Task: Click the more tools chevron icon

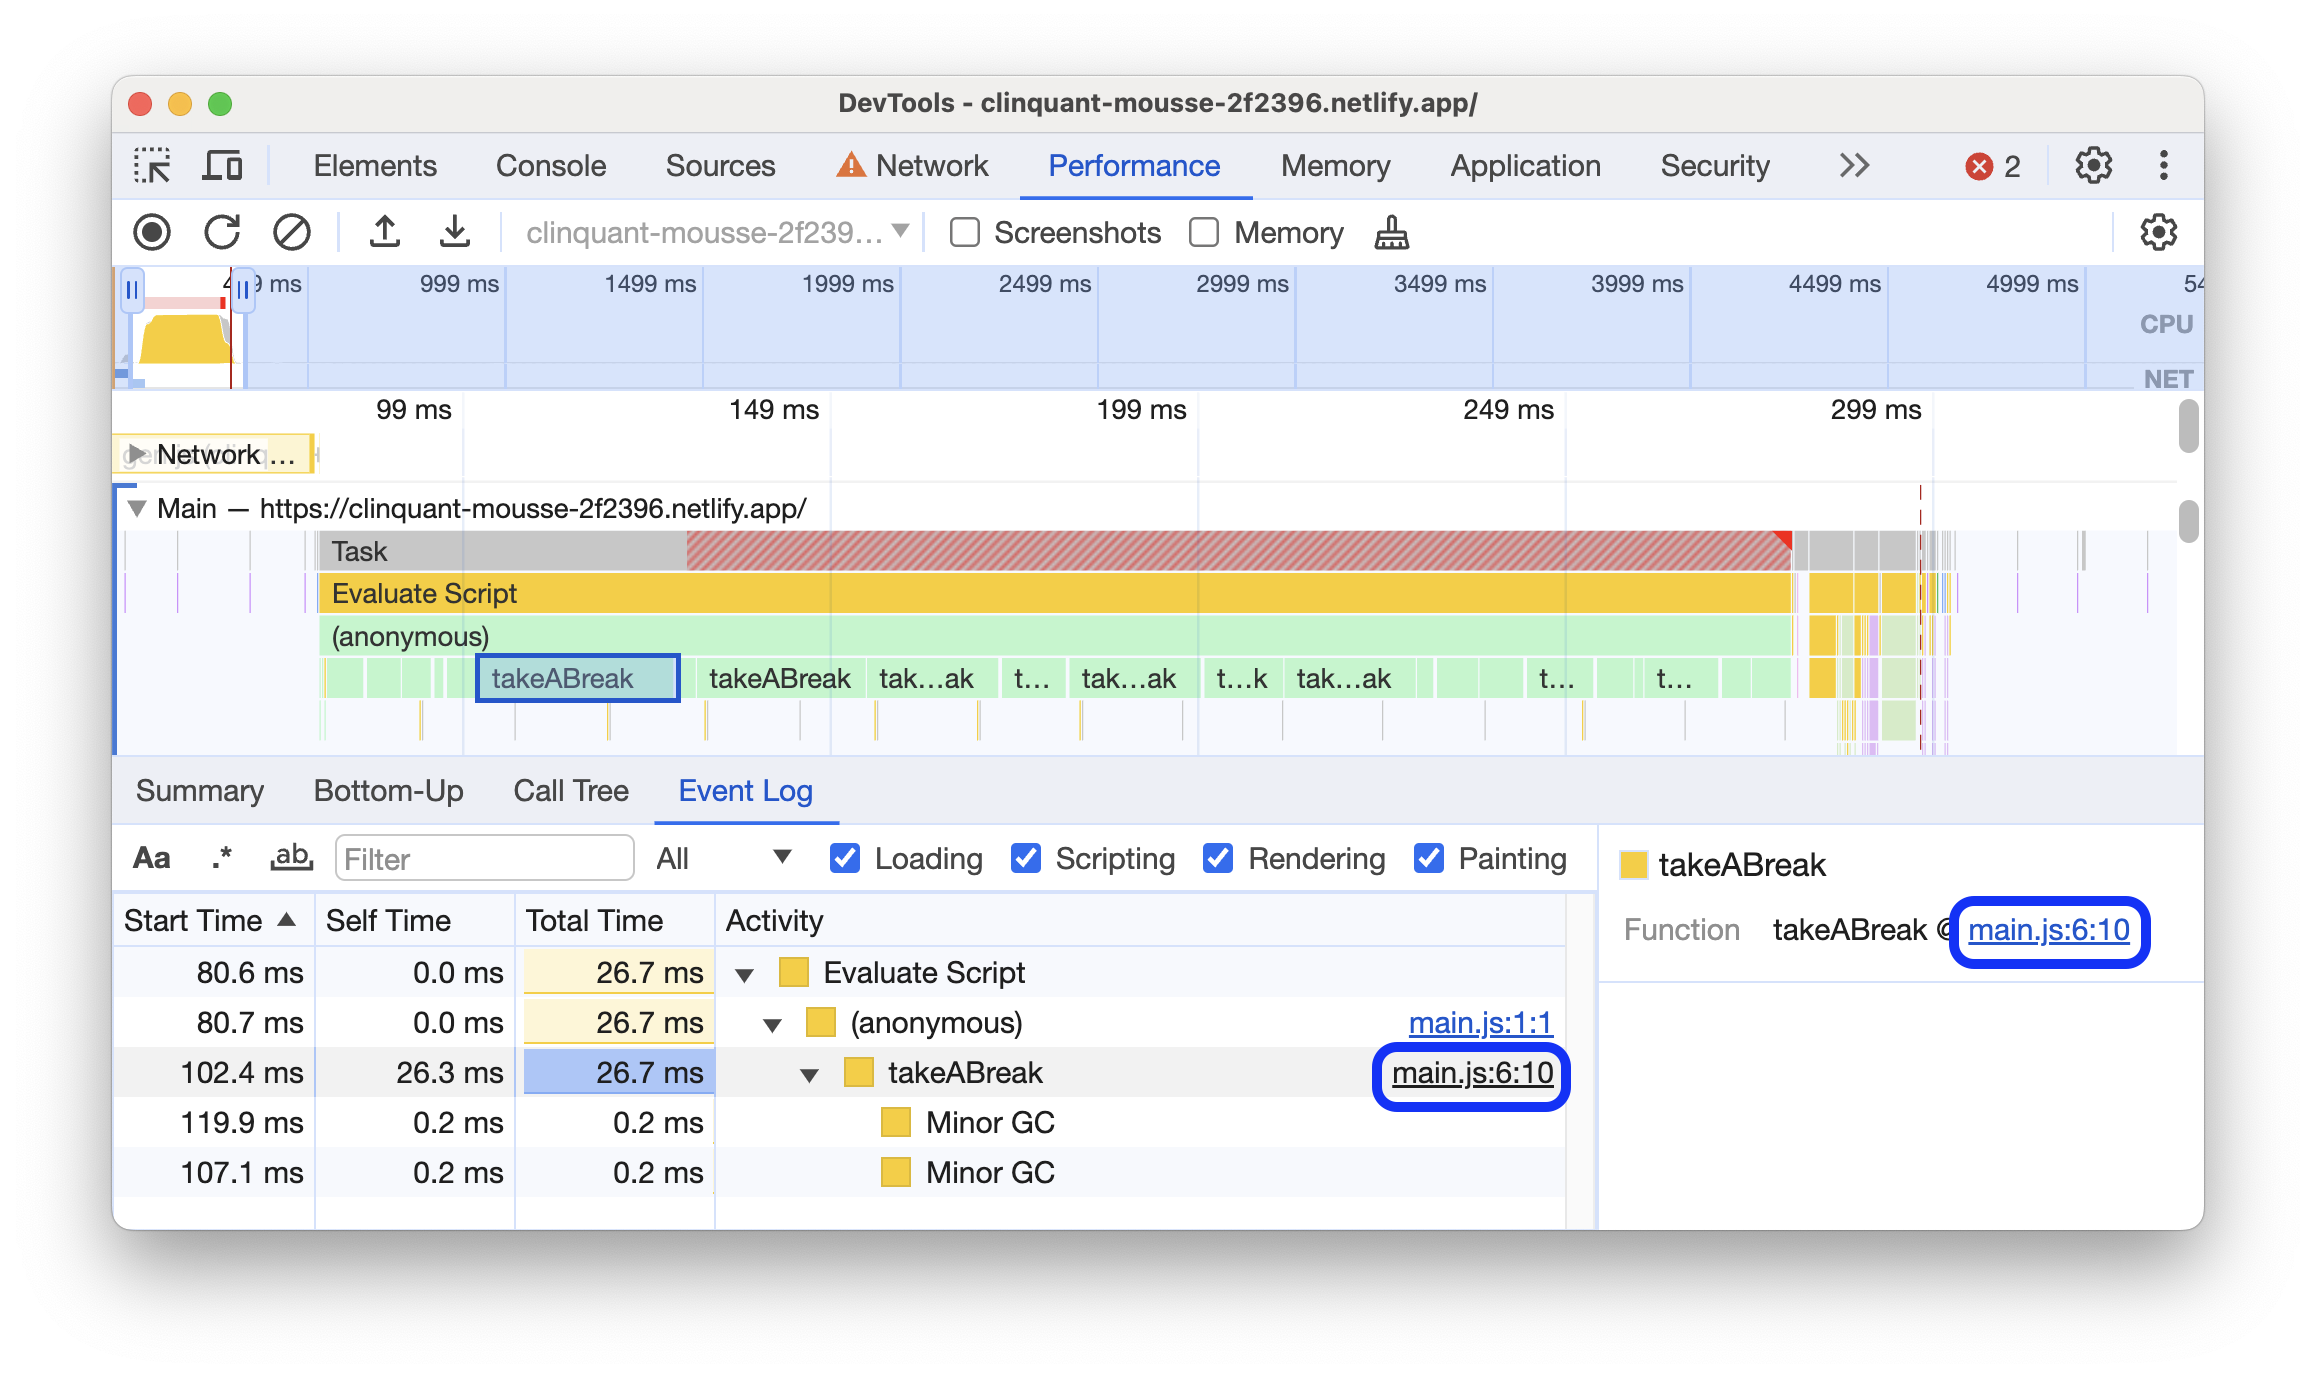Action: pyautogui.click(x=1855, y=164)
